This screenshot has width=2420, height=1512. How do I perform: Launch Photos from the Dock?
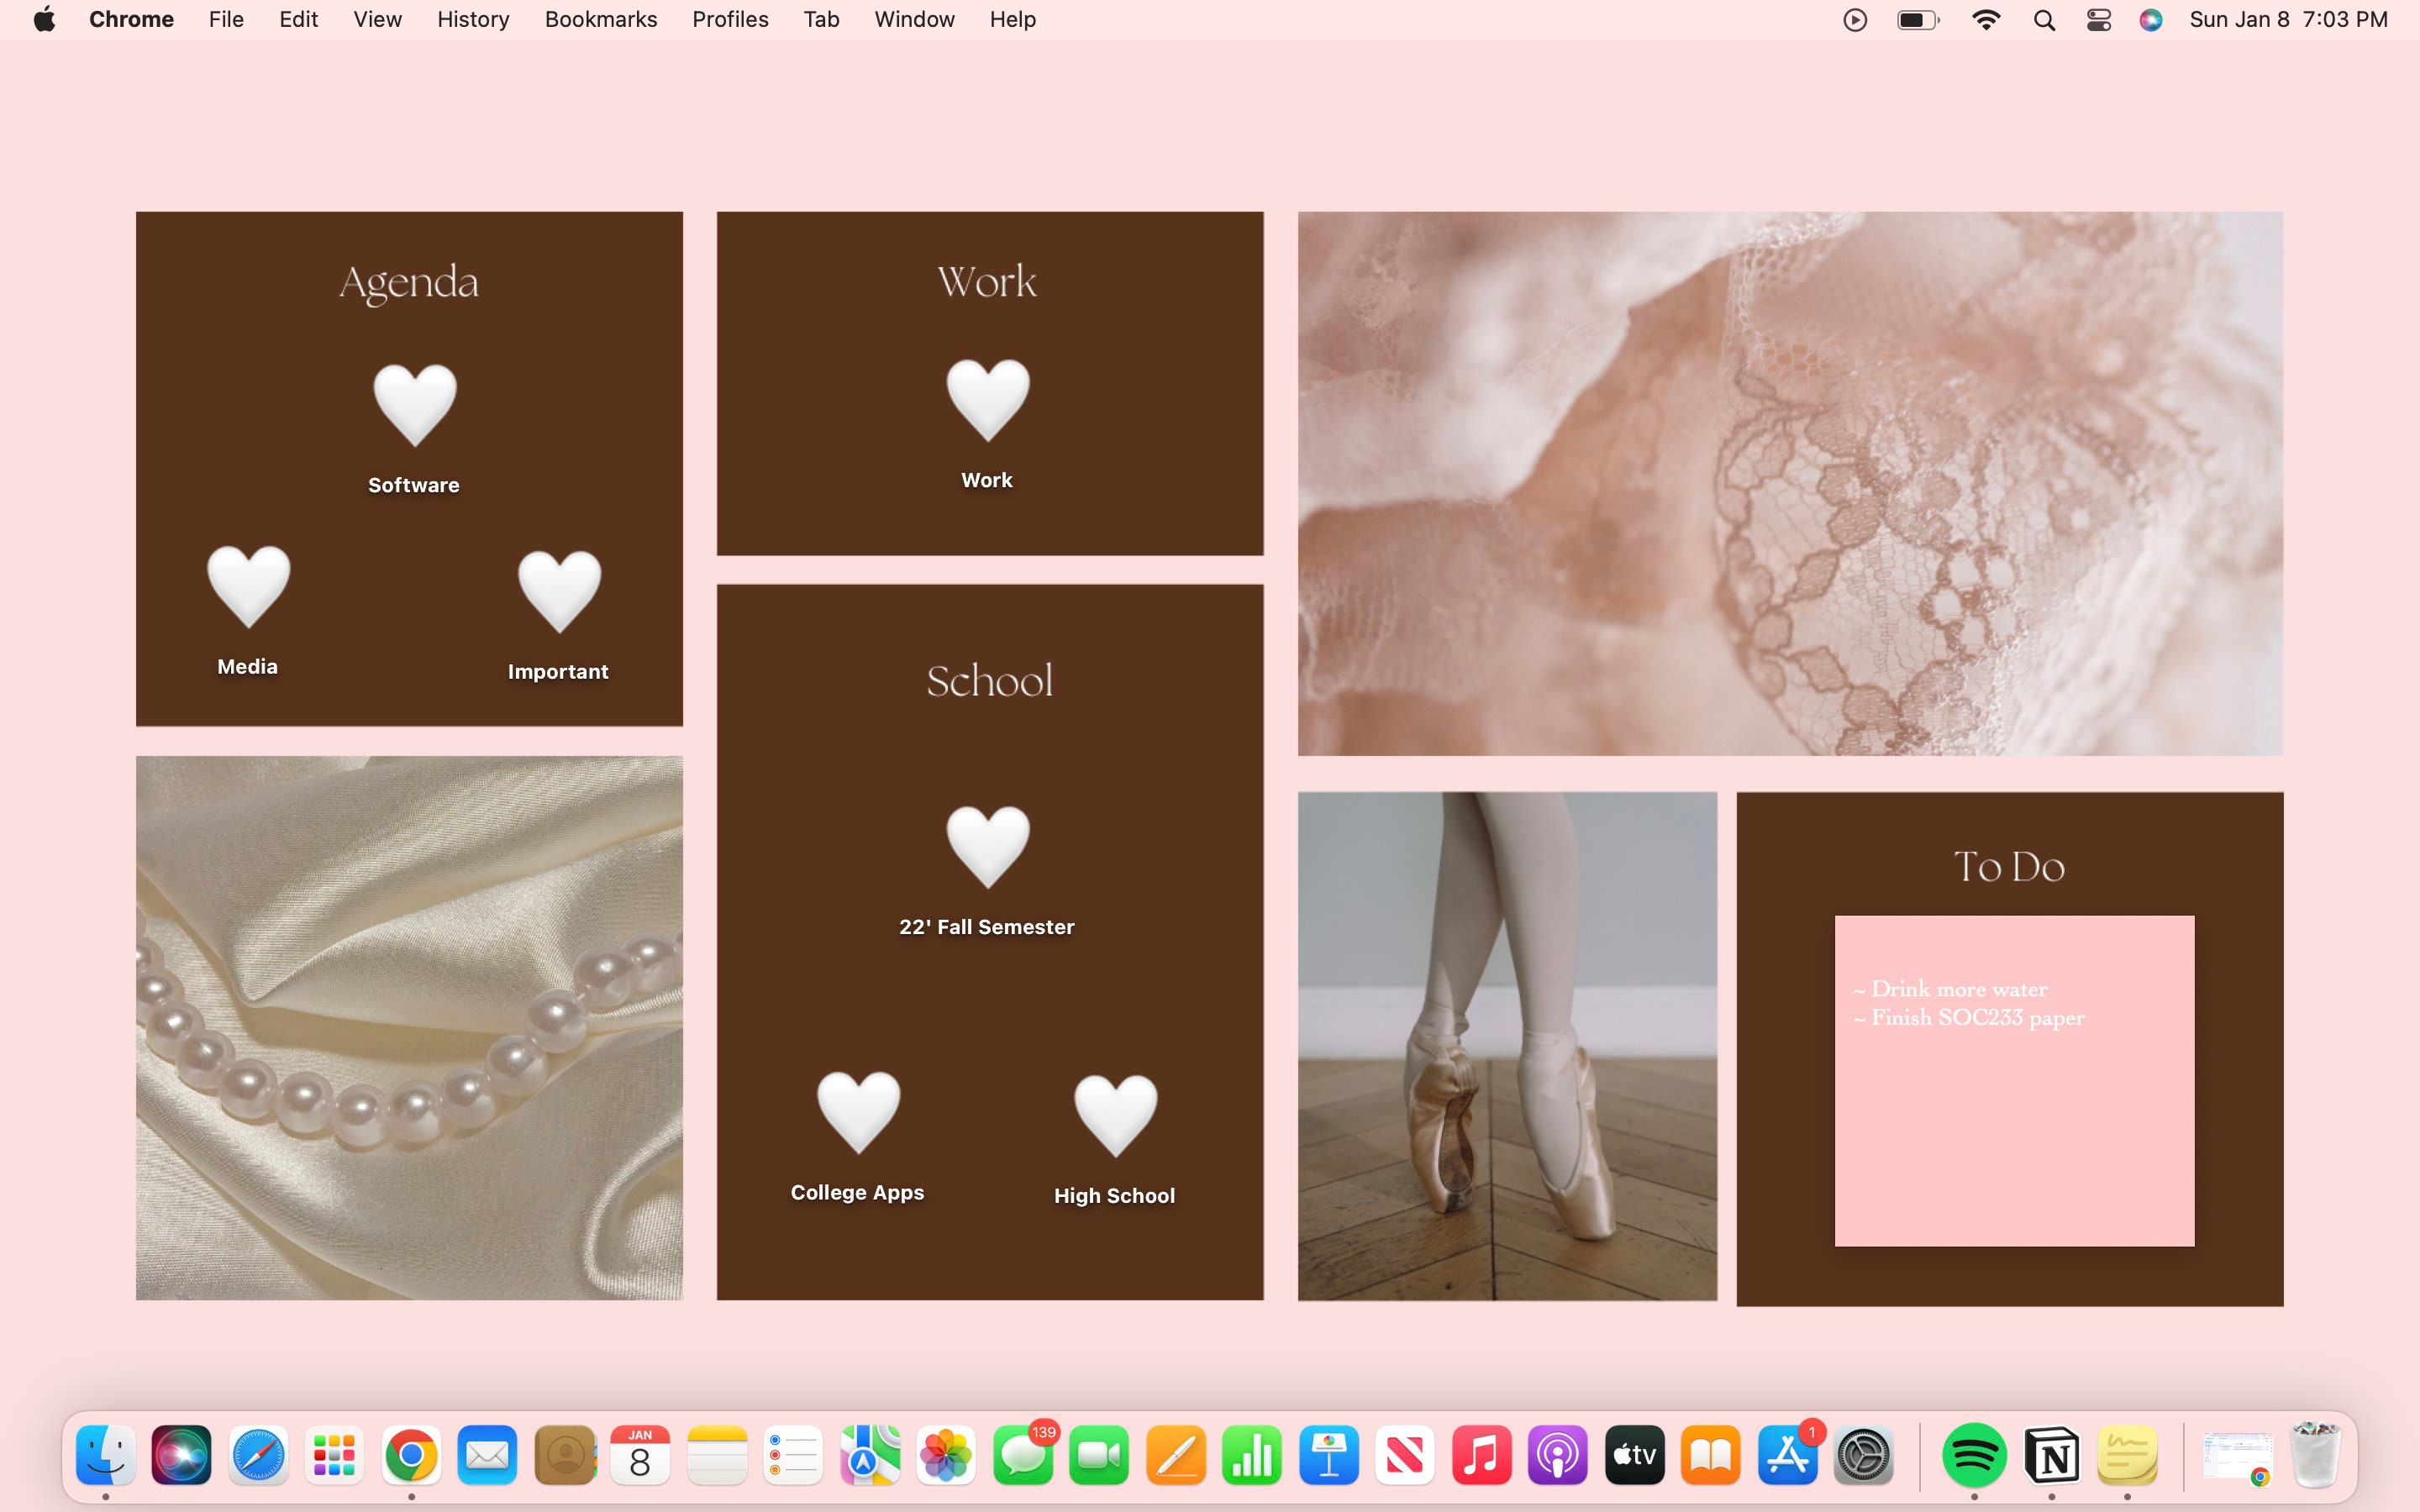click(x=945, y=1455)
